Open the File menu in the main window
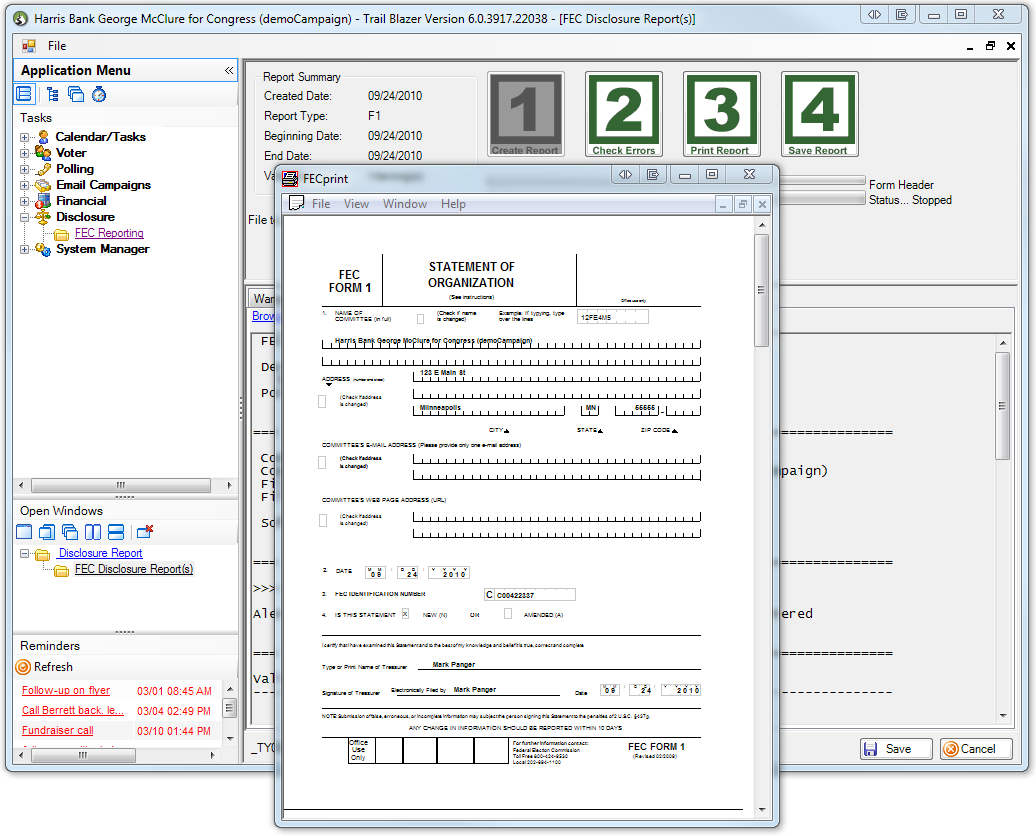This screenshot has width=1036, height=836. click(x=57, y=46)
